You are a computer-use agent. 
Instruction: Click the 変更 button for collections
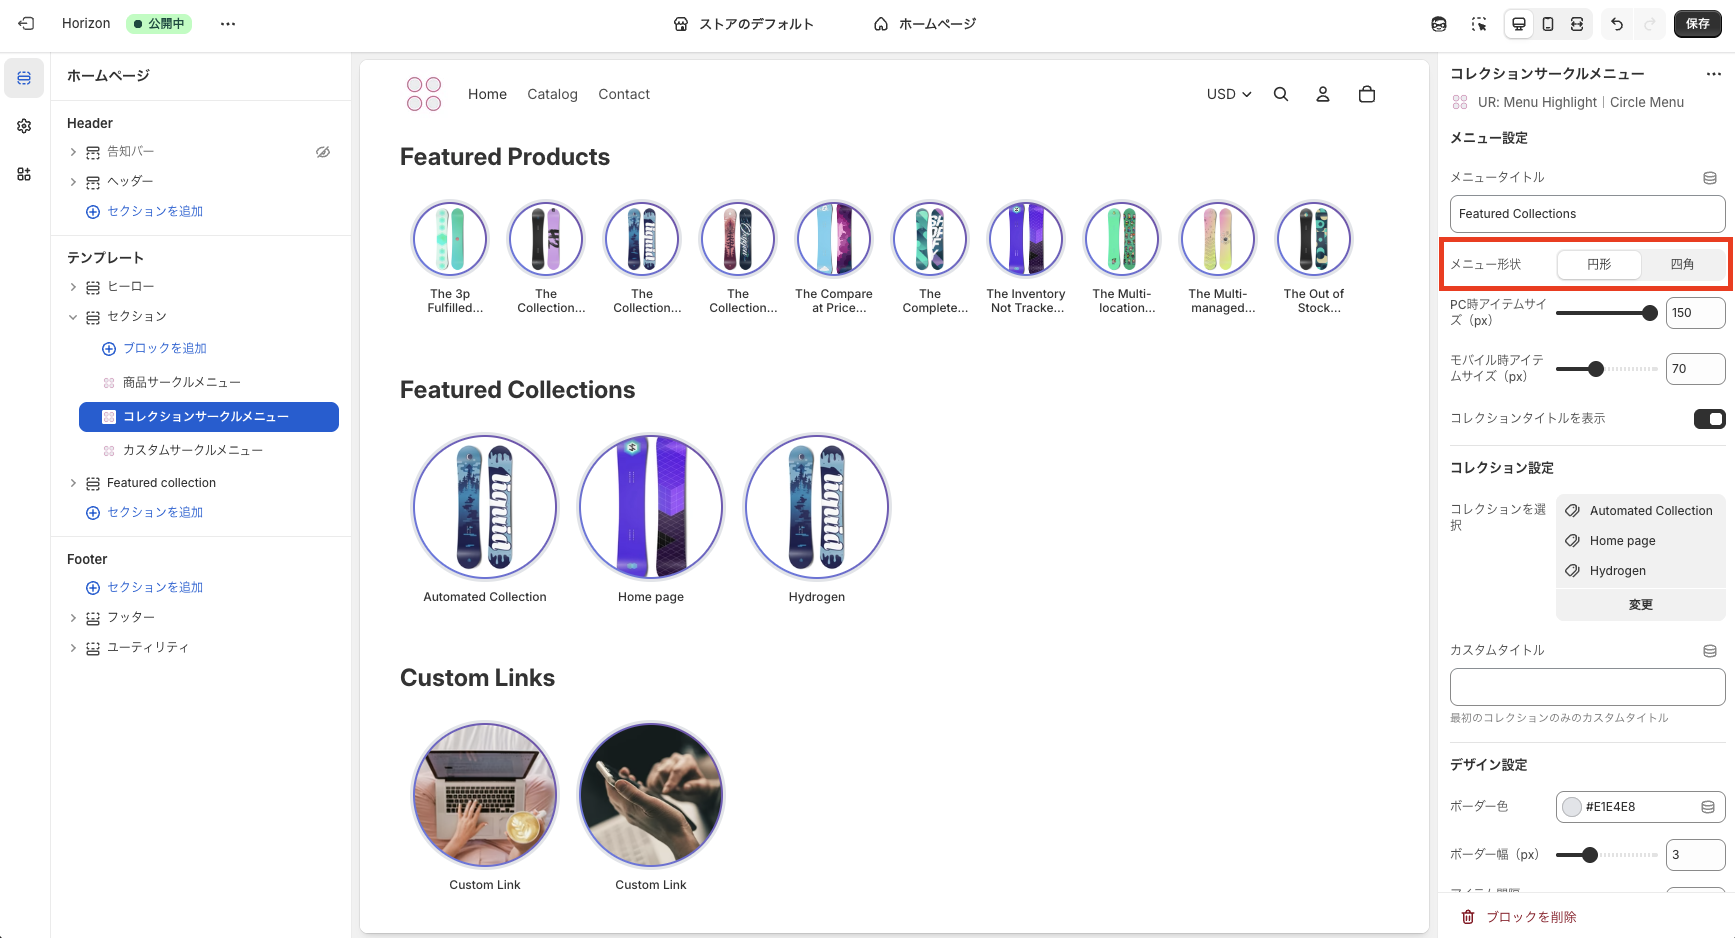click(x=1640, y=605)
